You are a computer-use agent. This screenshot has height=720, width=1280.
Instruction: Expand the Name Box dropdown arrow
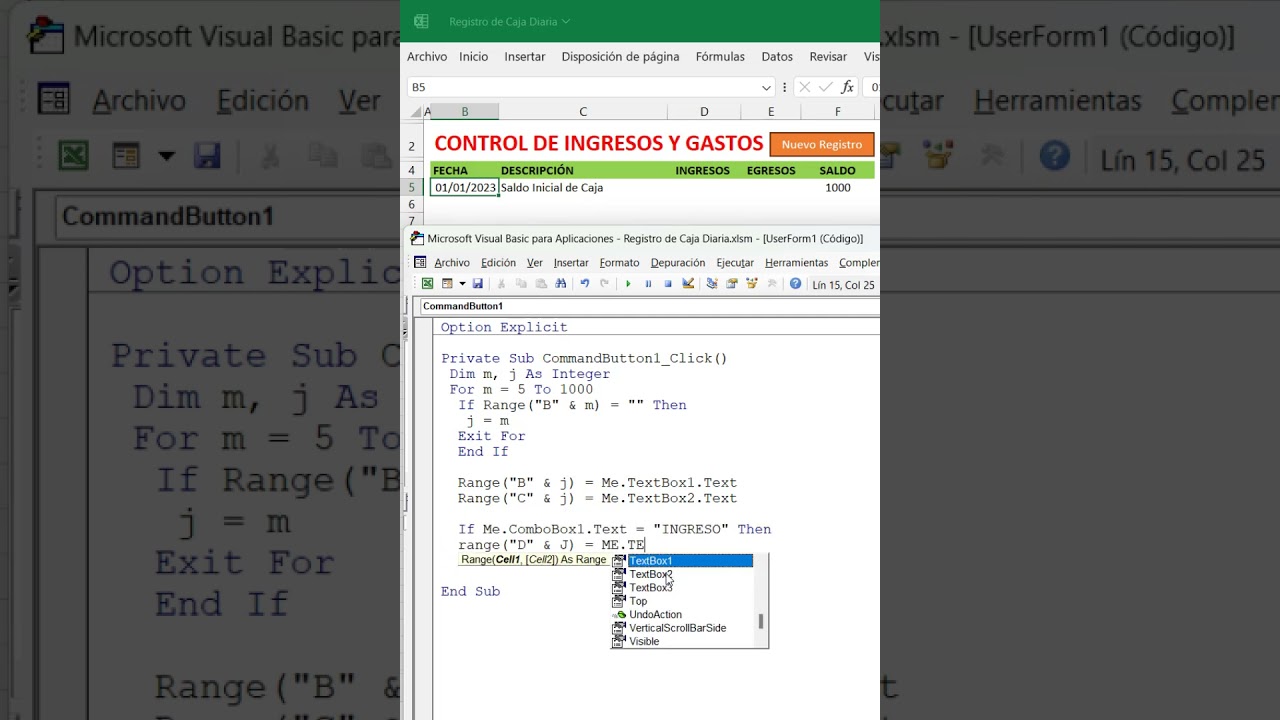(766, 87)
